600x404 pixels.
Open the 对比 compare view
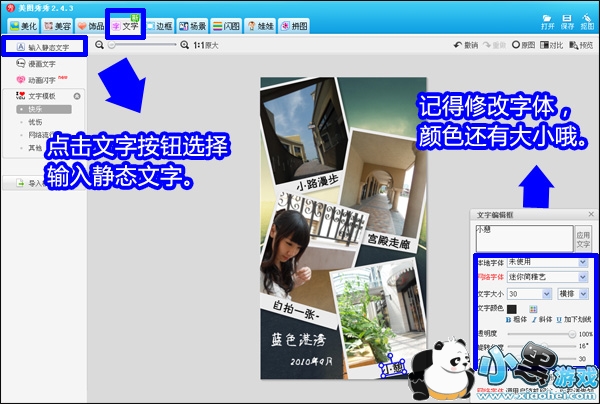[551, 45]
